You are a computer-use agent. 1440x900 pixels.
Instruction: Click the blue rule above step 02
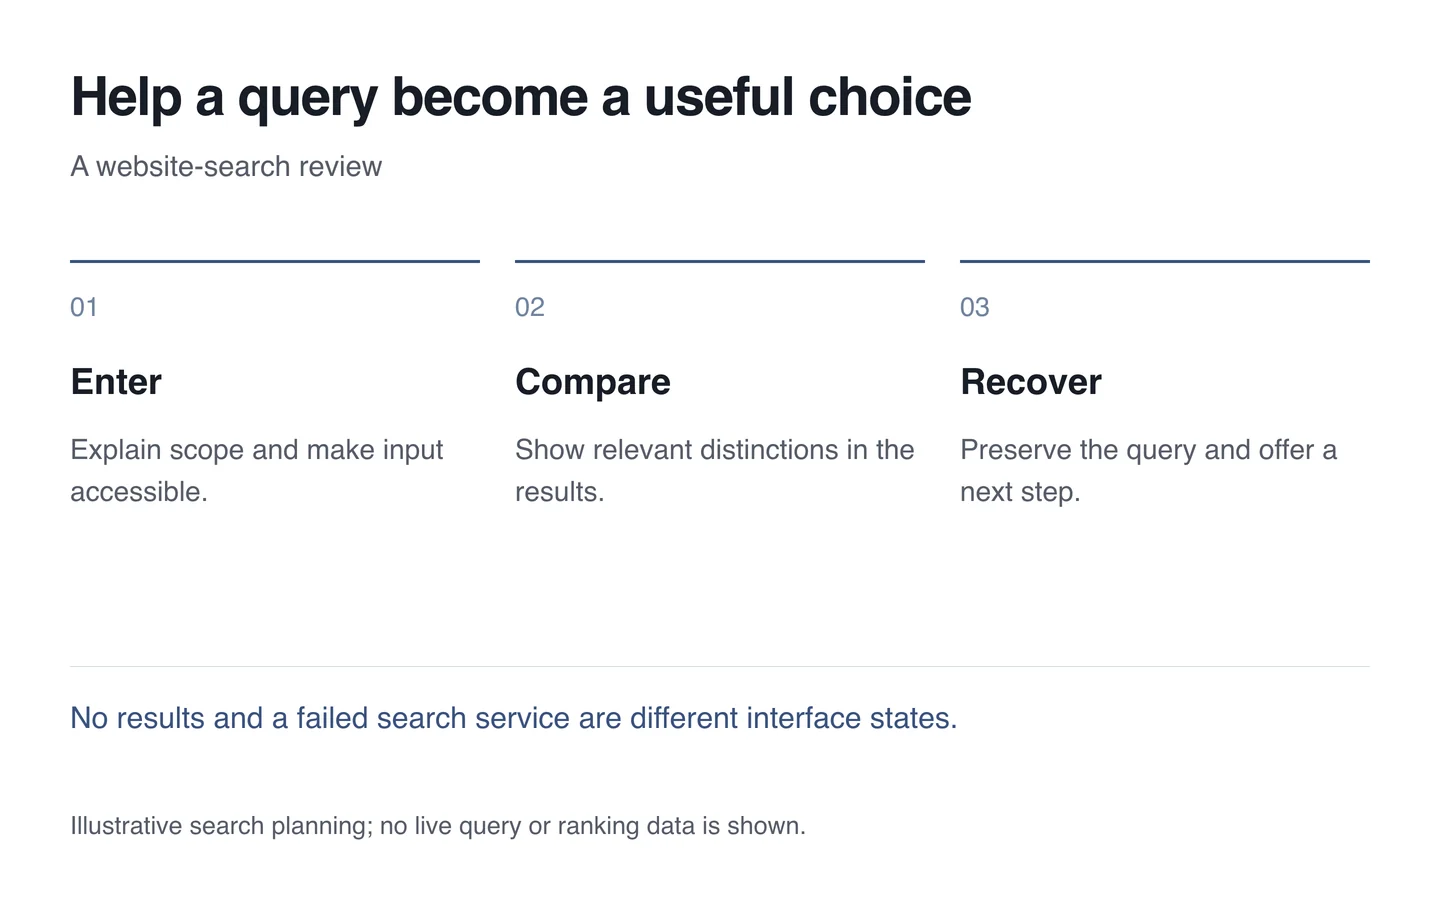coord(720,261)
